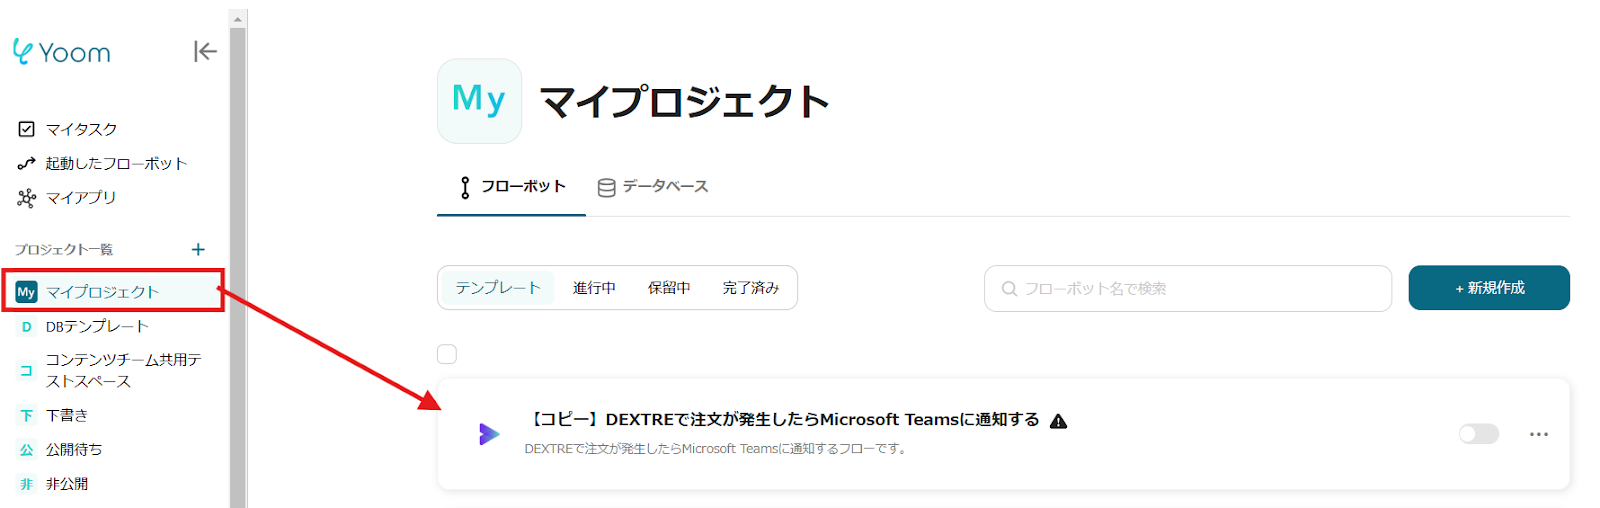Switch to the データベース tab

(x=653, y=187)
